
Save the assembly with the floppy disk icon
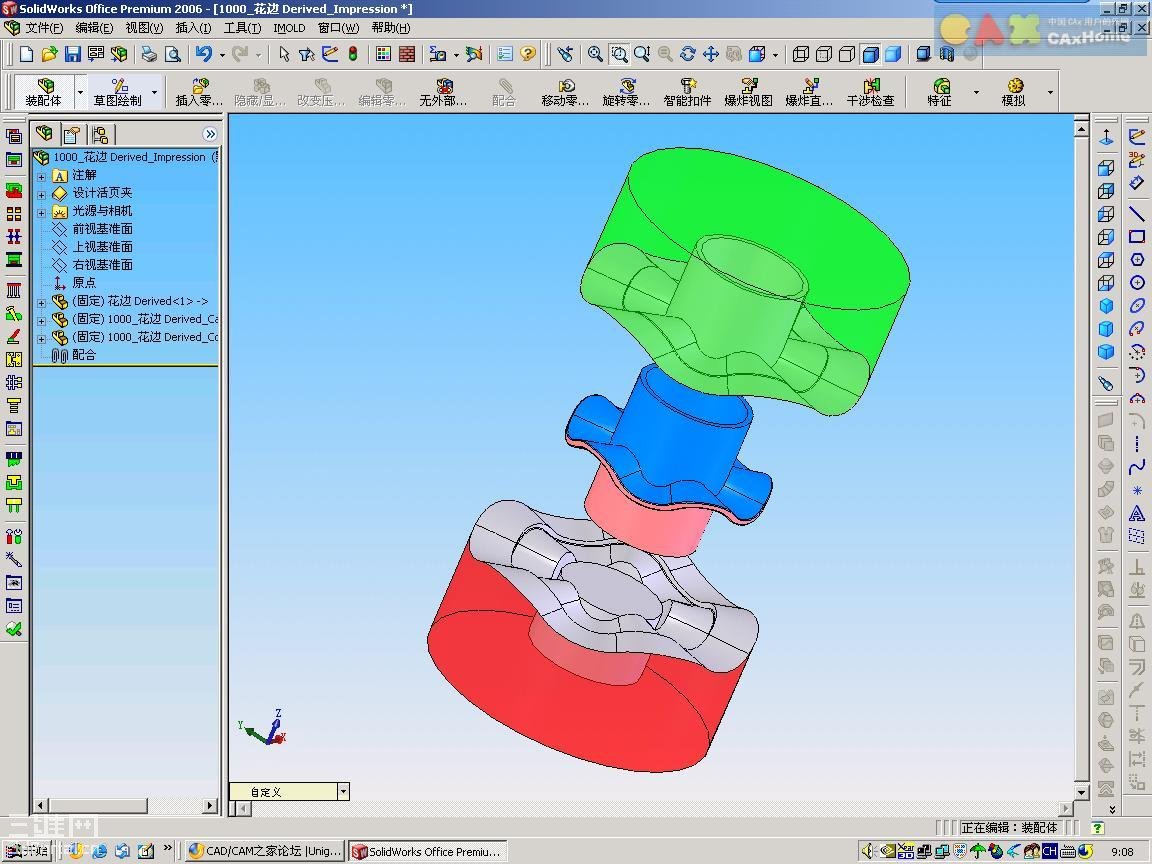point(72,54)
